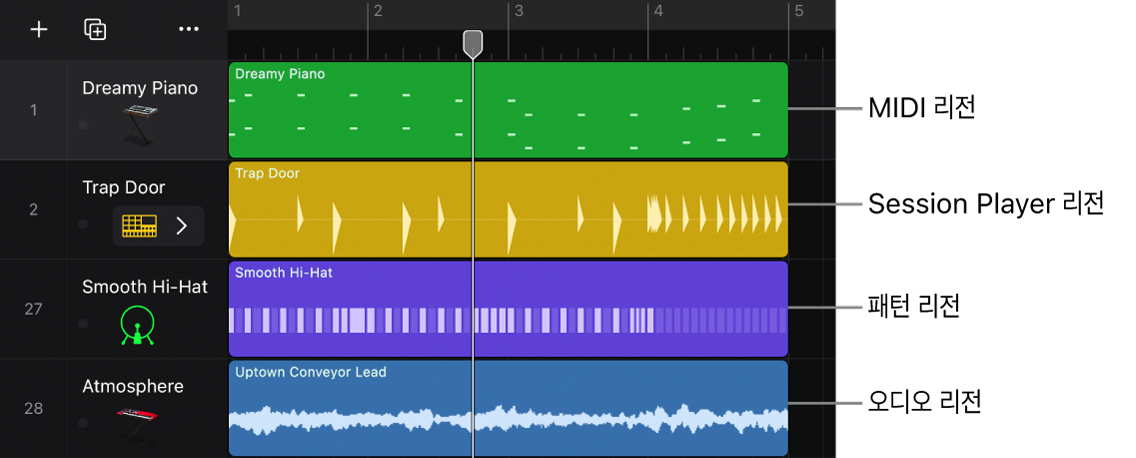This screenshot has height=458, width=1136.
Task: Select track number 28 header
Action: (x=33, y=409)
